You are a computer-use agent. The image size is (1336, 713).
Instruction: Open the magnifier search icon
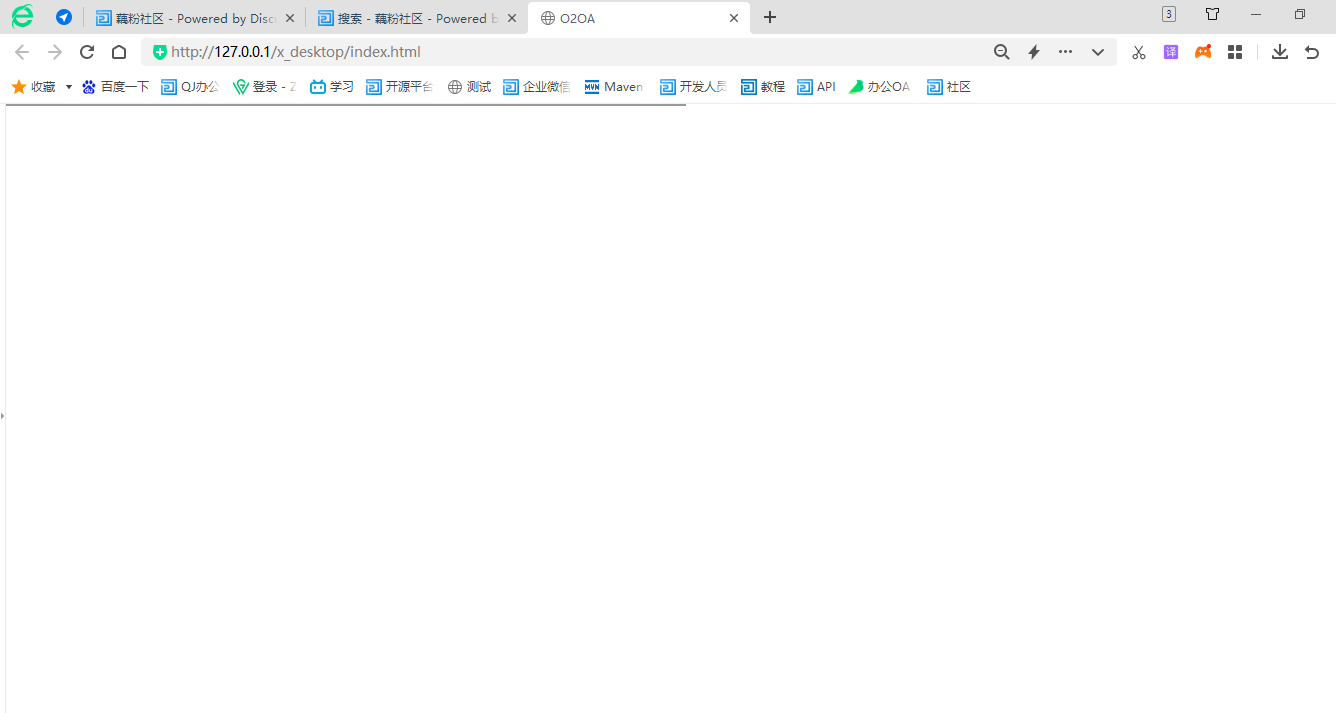click(x=1001, y=51)
